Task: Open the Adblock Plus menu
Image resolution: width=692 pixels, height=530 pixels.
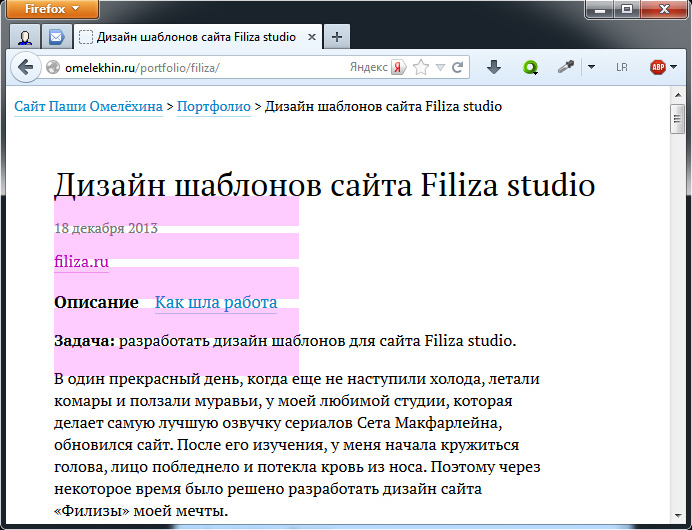Action: point(657,68)
